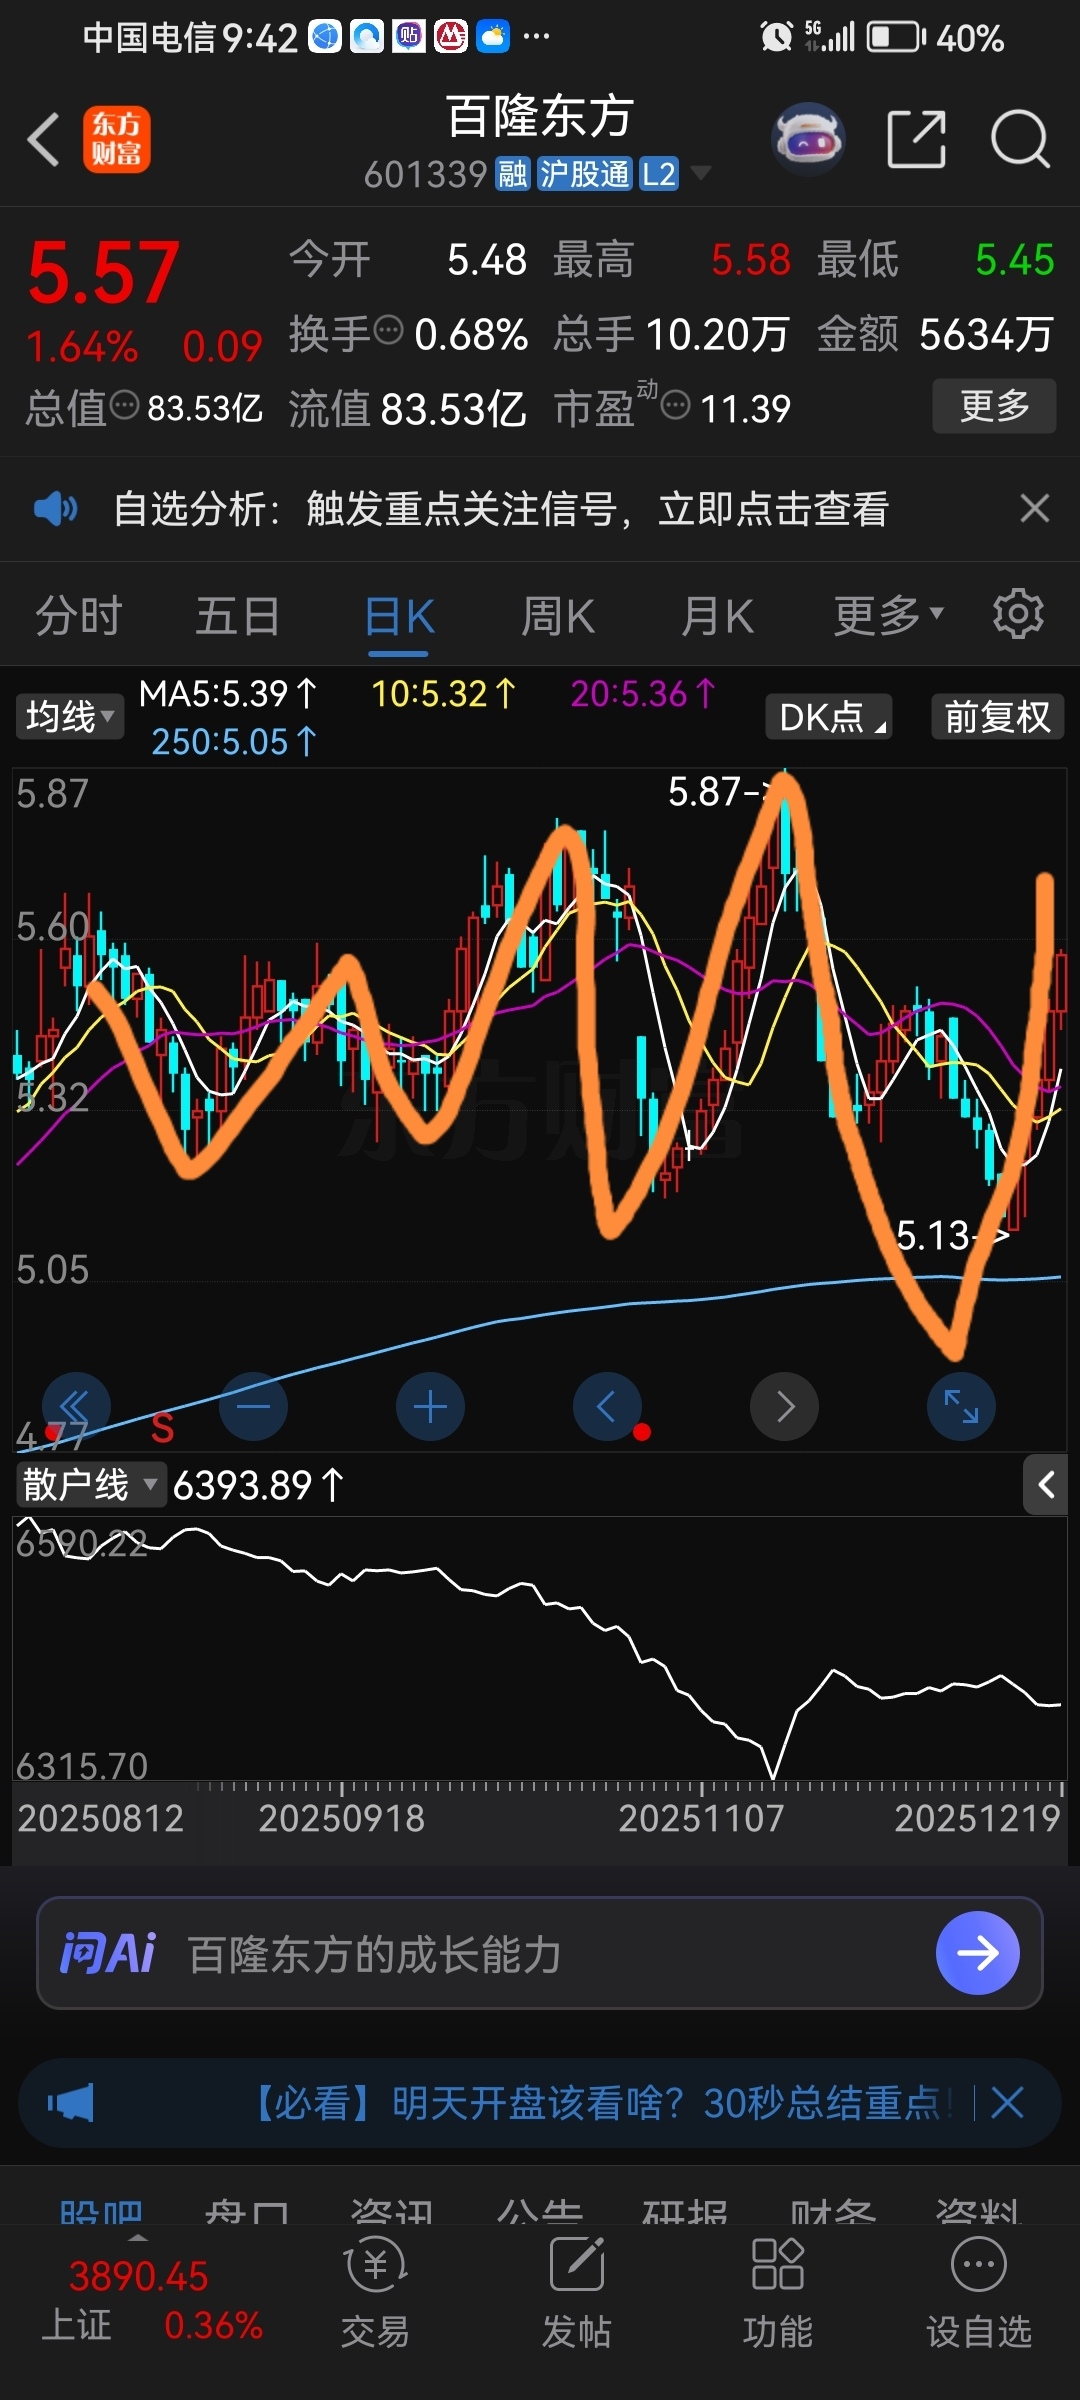This screenshot has height=2400, width=1080.
Task: Tap the alarm icon in status bar
Action: (777, 37)
